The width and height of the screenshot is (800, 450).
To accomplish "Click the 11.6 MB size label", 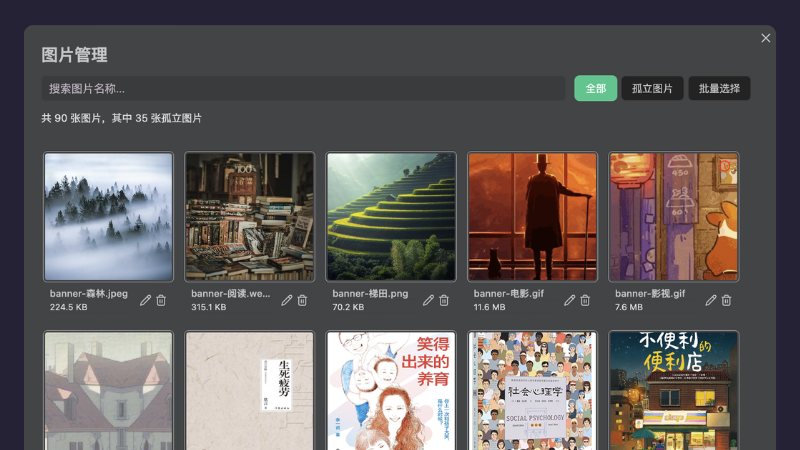I will coord(489,307).
